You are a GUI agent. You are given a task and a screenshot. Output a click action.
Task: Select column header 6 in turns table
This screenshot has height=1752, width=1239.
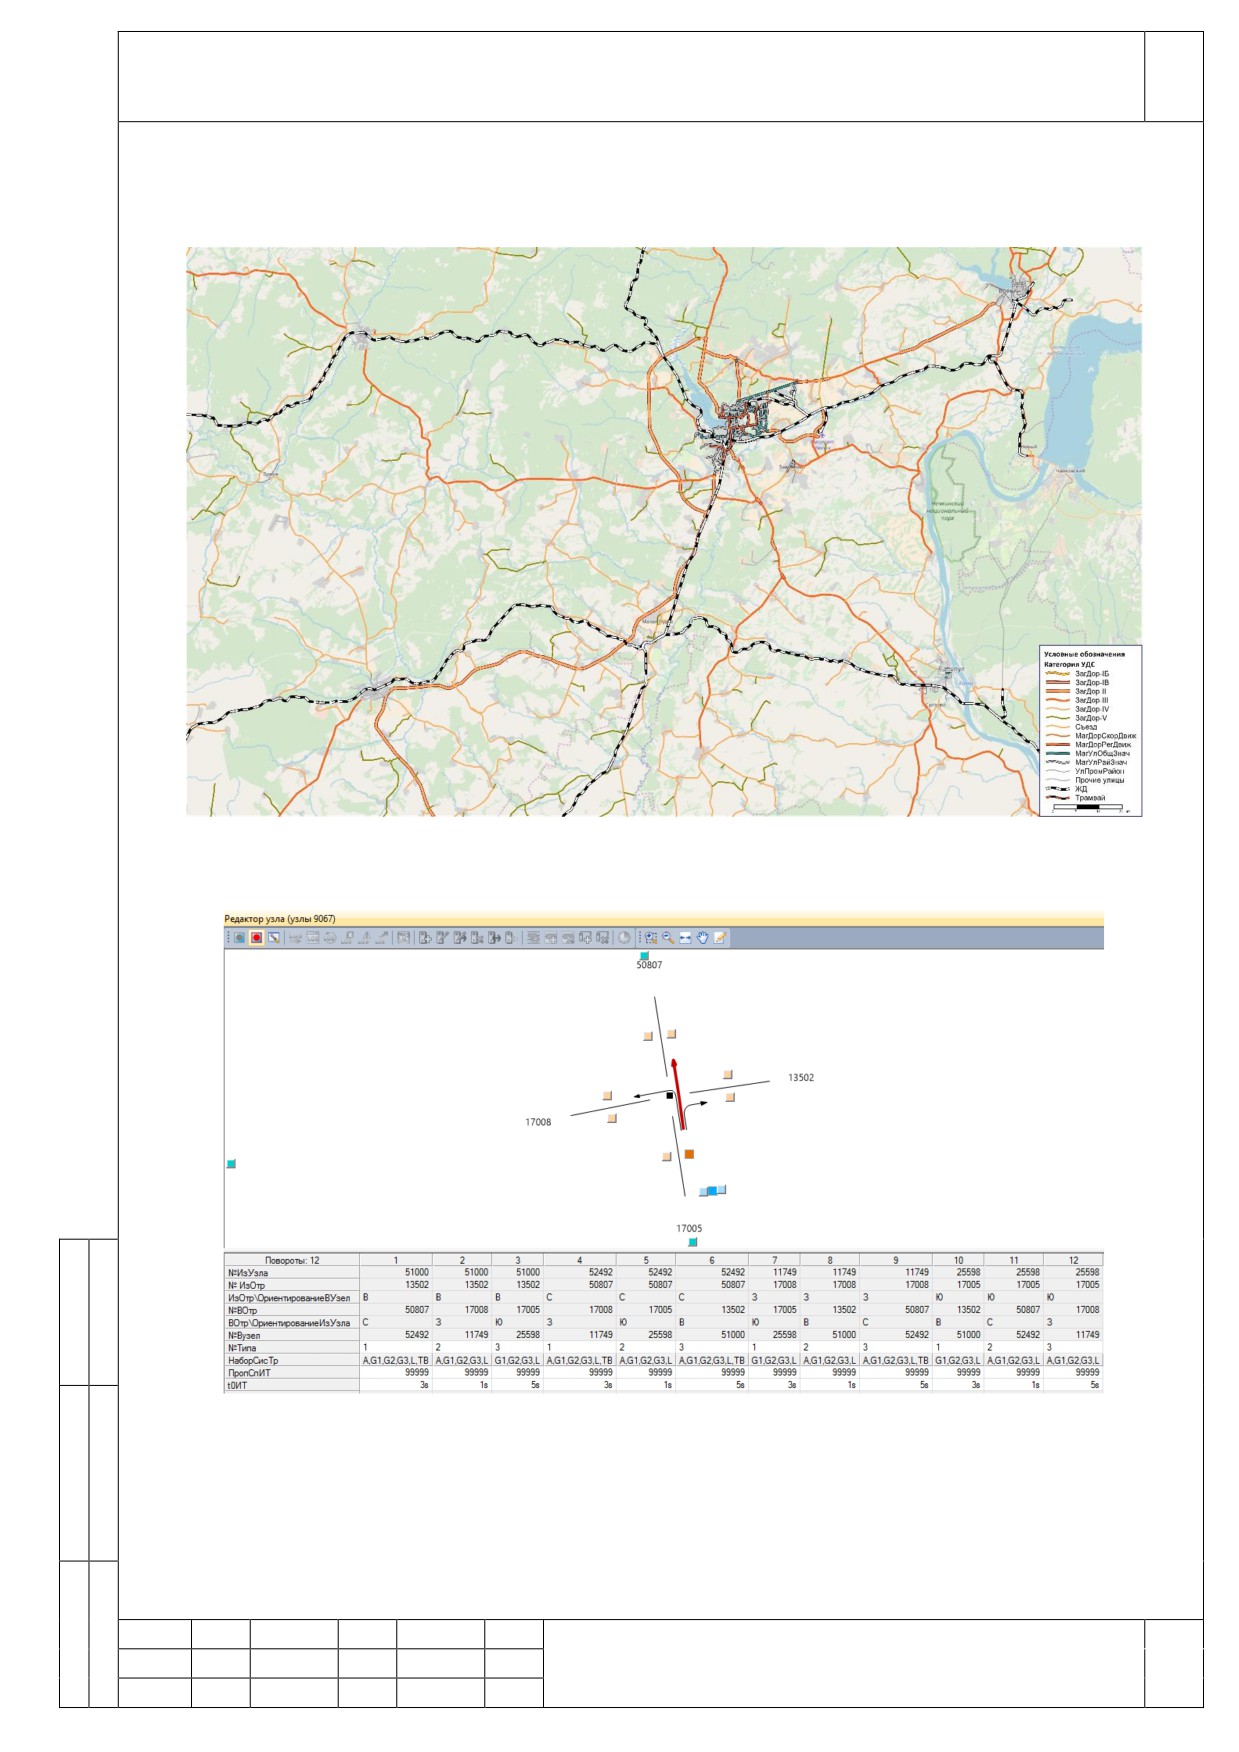(712, 1260)
